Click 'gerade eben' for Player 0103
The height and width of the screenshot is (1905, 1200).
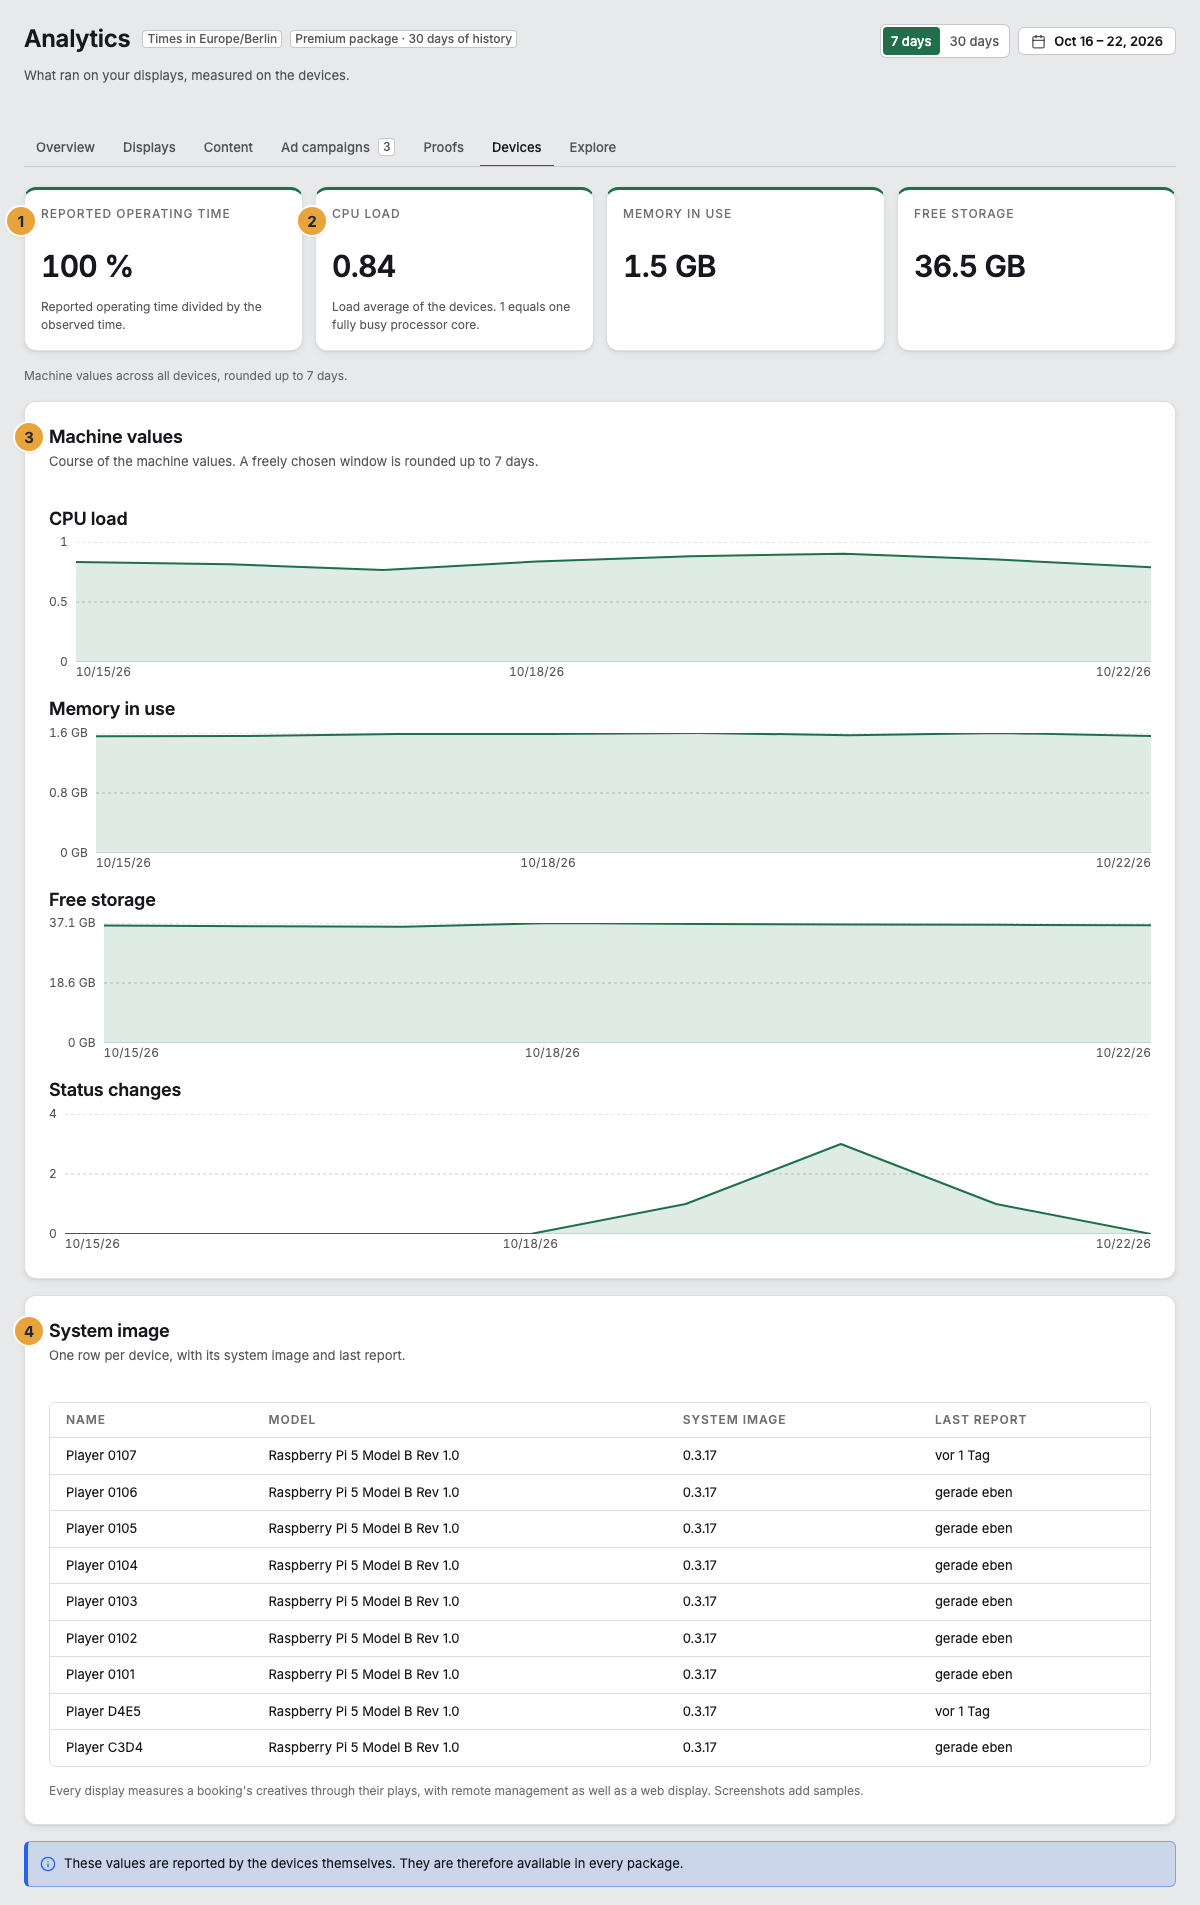click(974, 1602)
